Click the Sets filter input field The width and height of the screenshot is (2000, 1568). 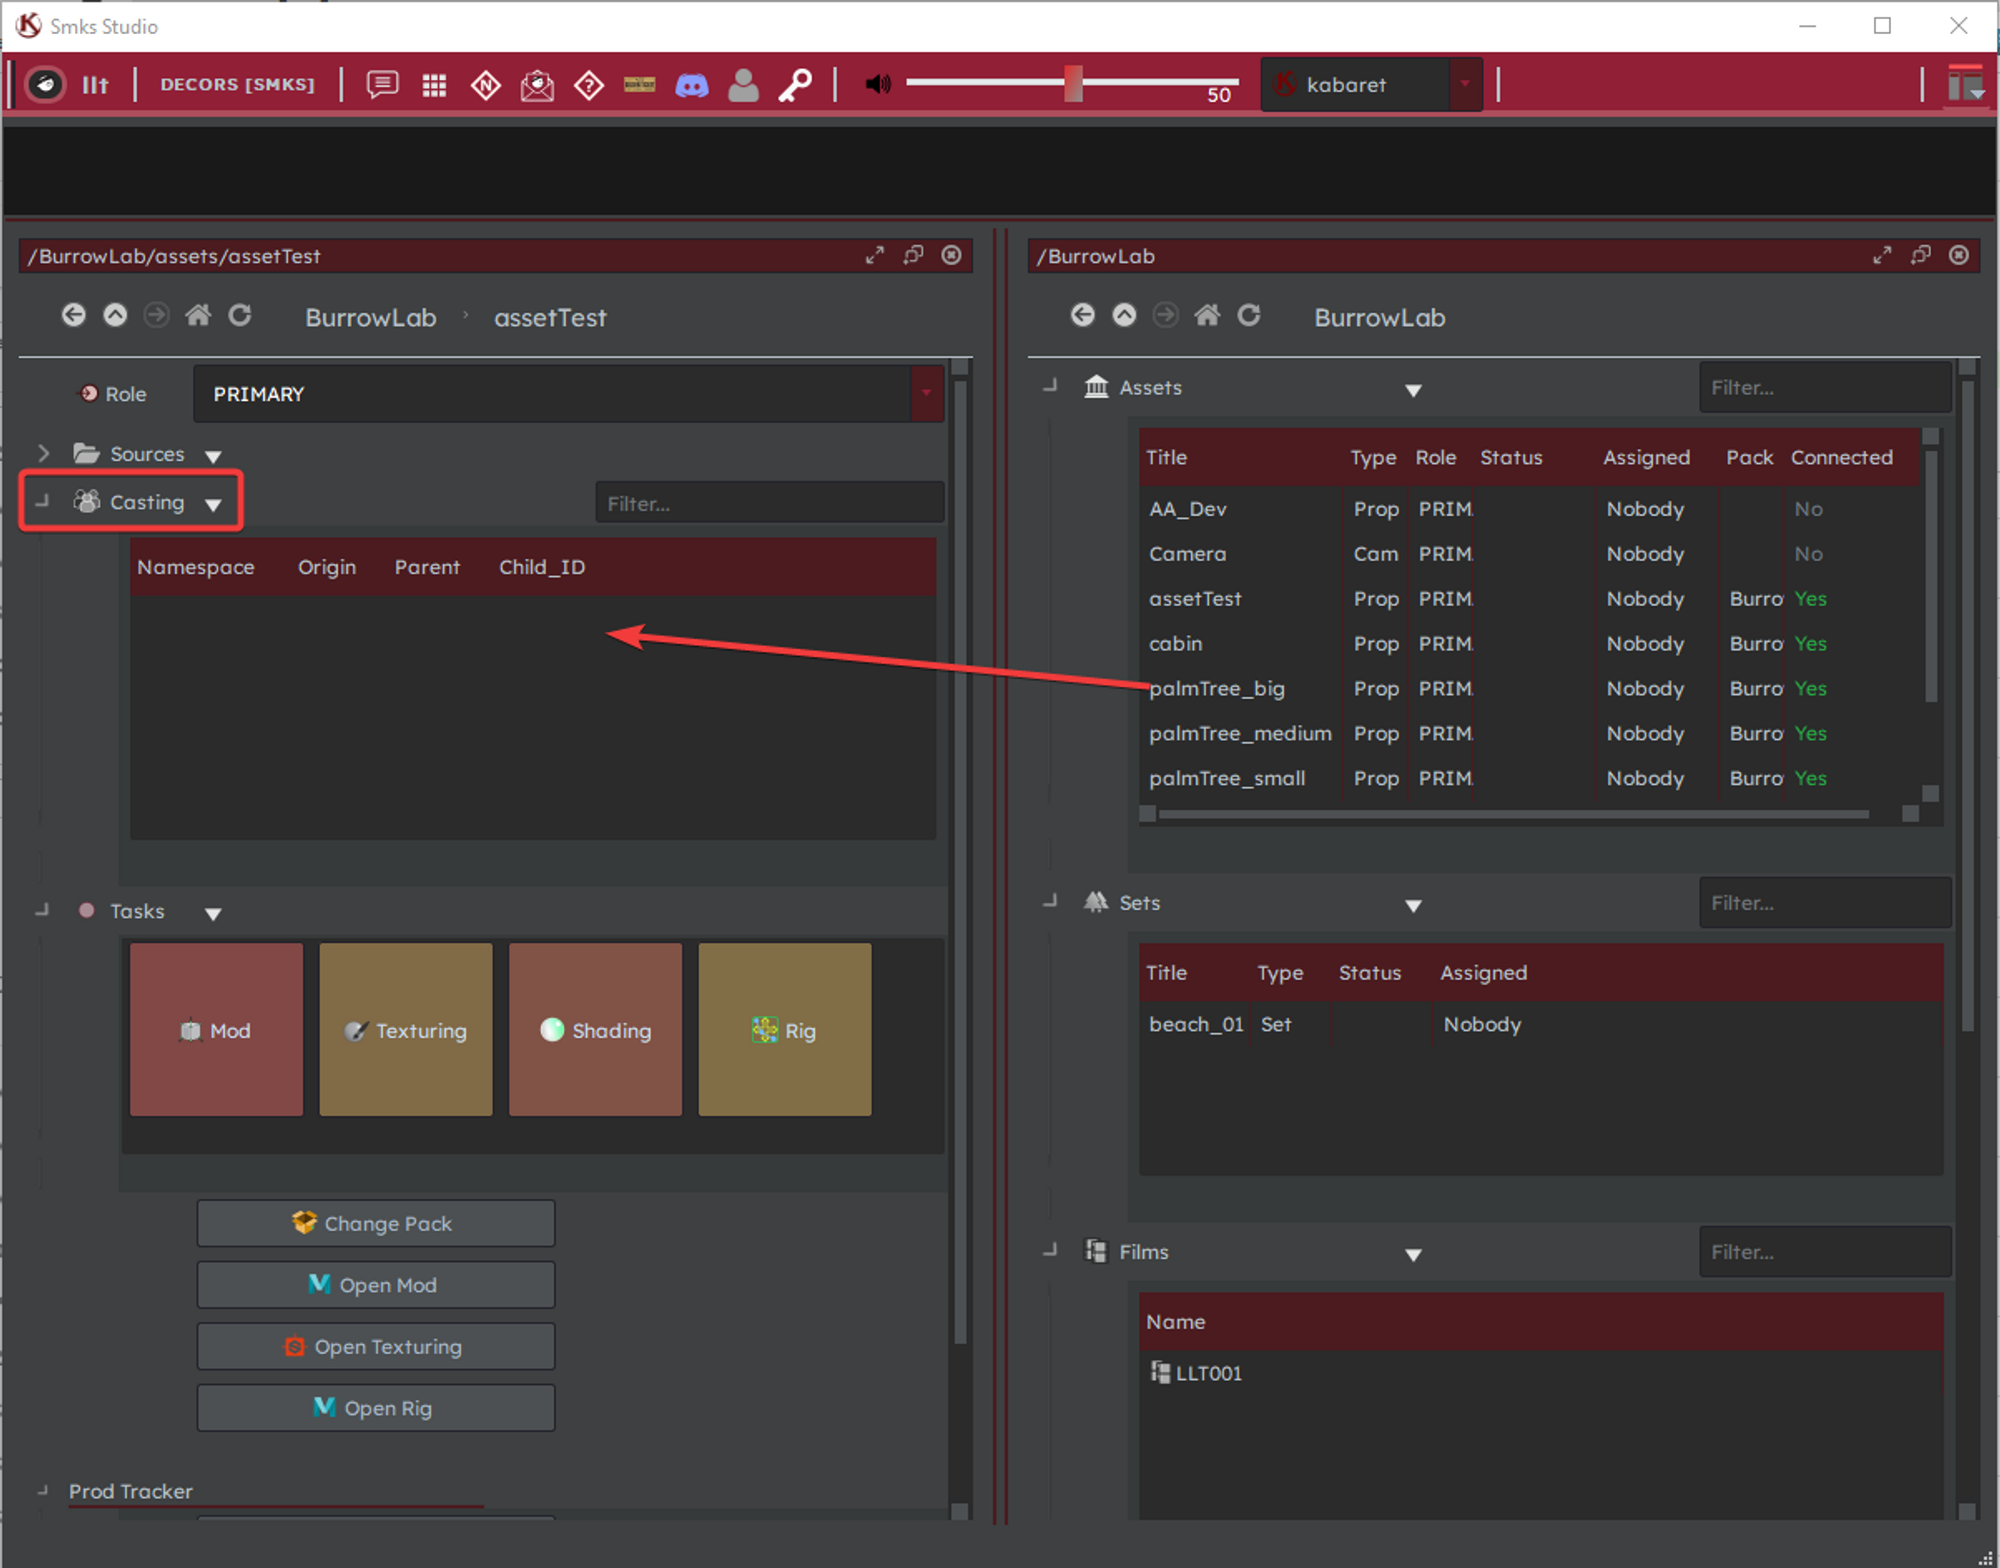coord(1825,903)
